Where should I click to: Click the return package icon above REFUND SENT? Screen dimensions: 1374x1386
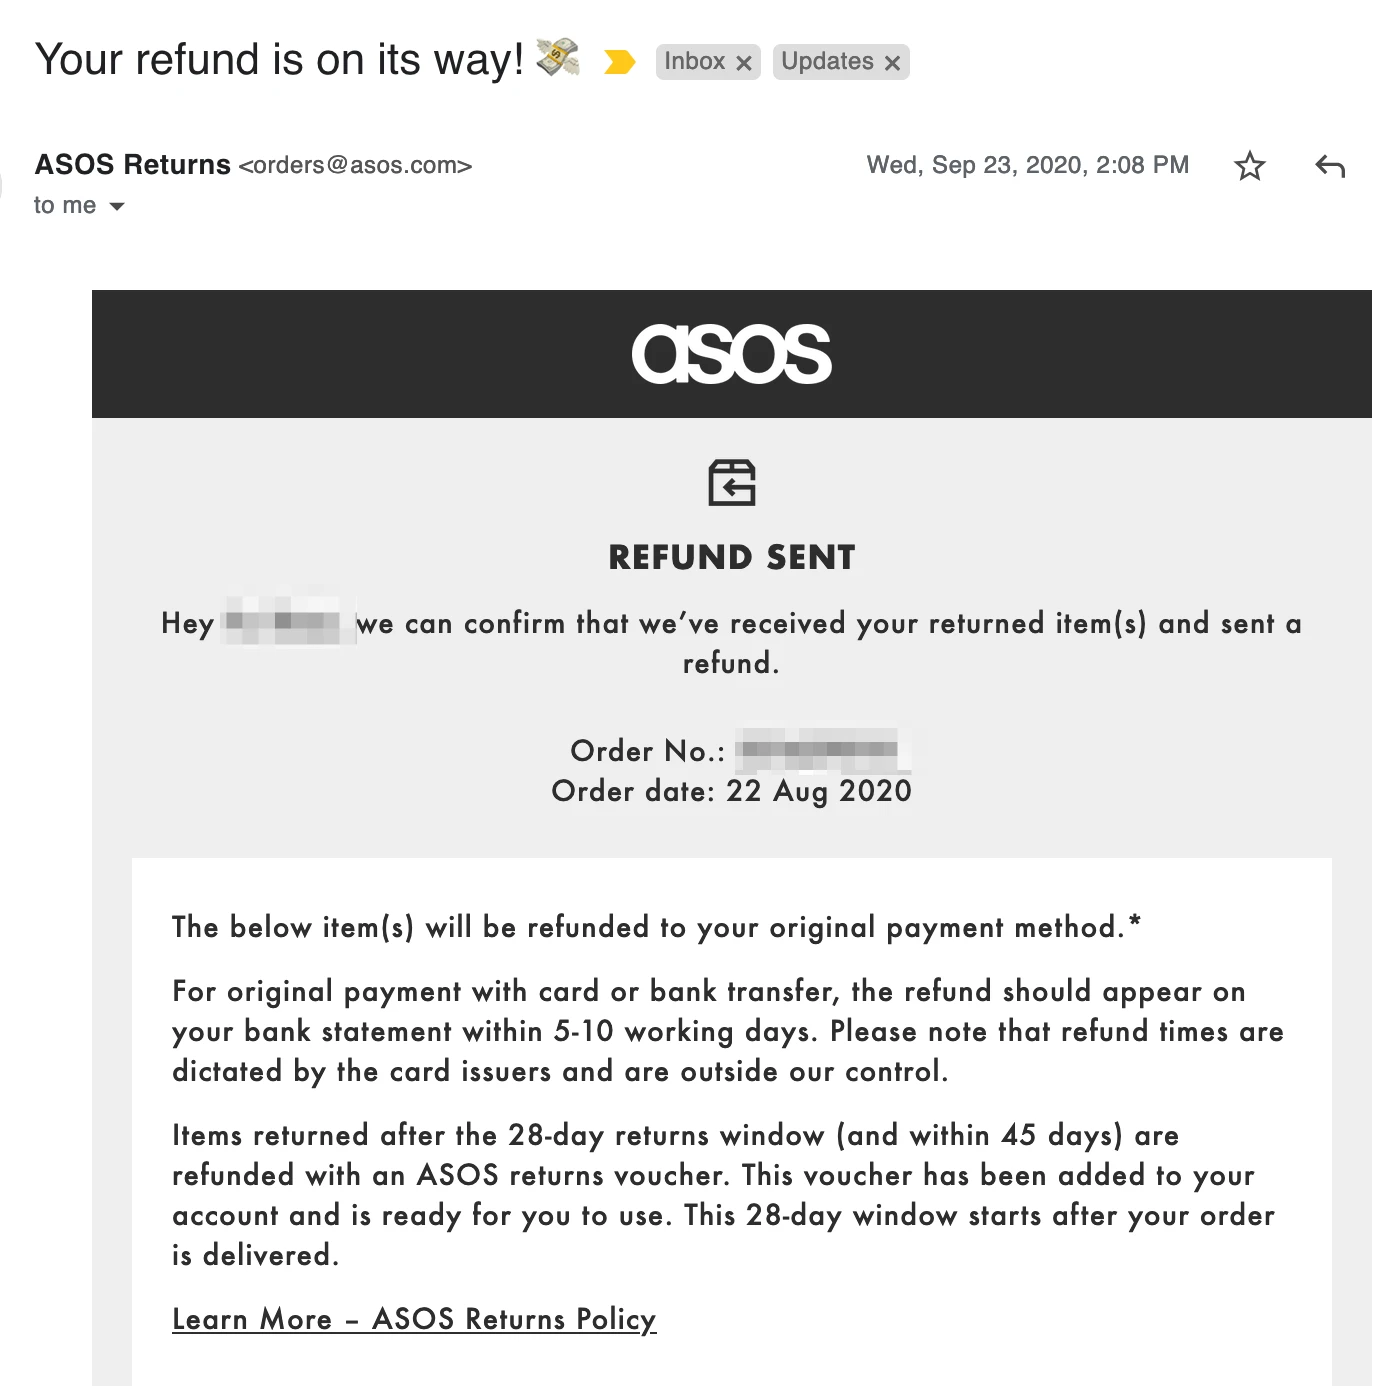[732, 483]
